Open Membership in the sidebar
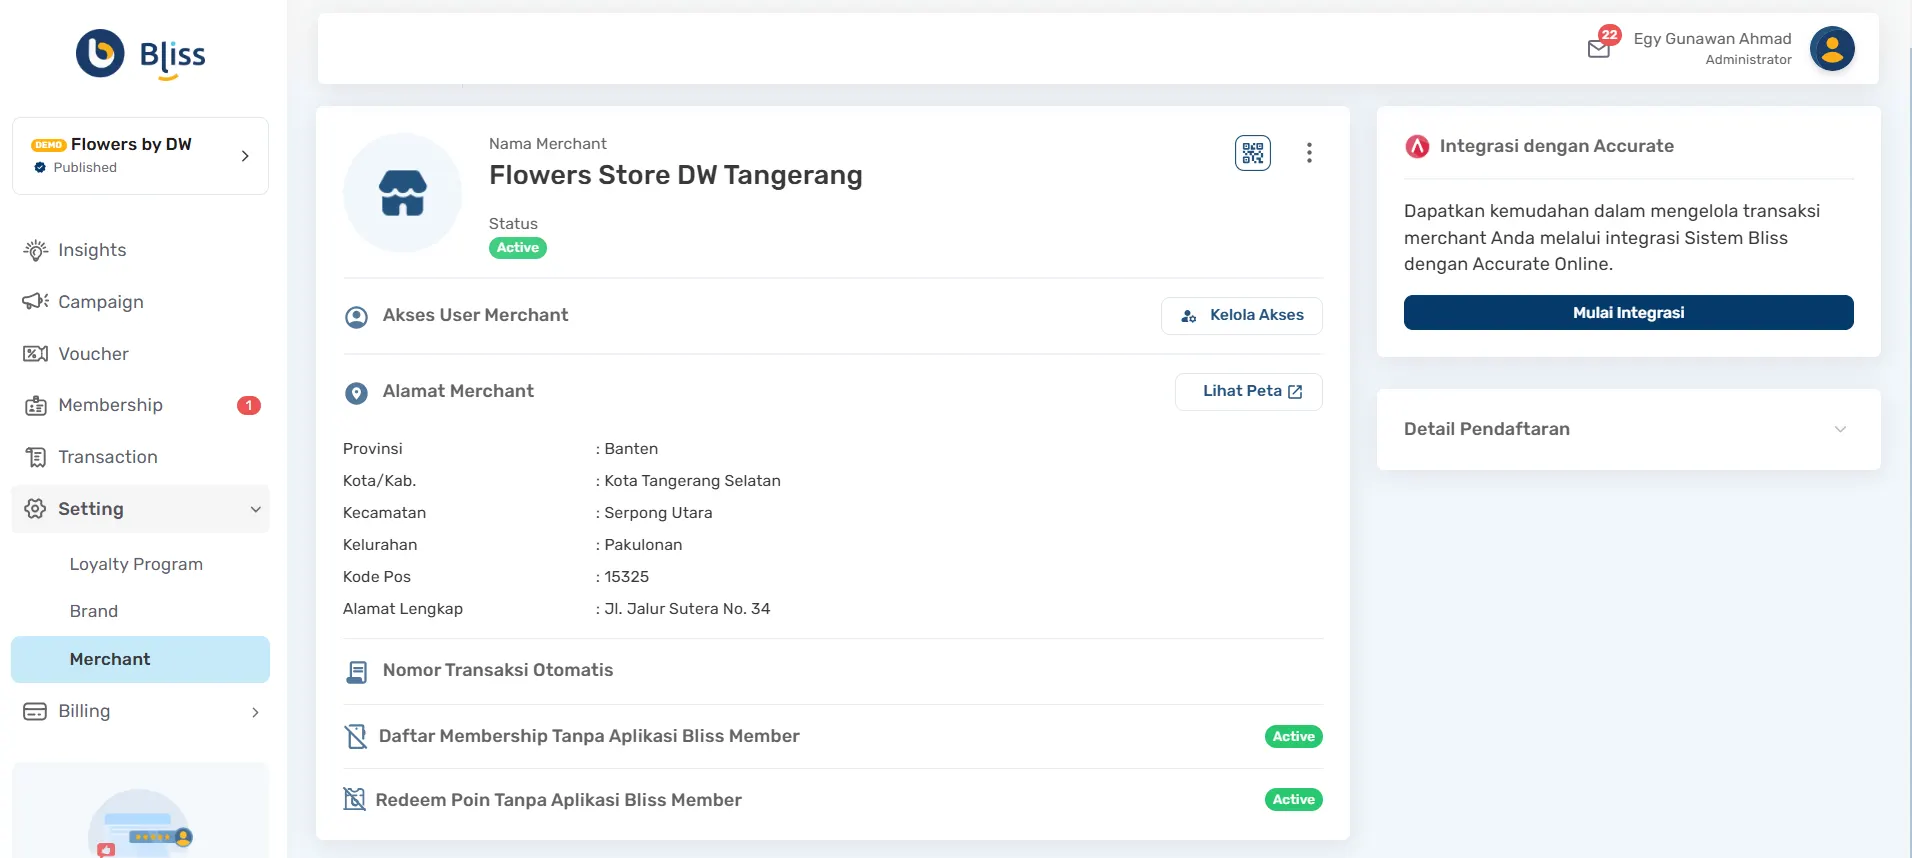The height and width of the screenshot is (858, 1912). pos(140,405)
